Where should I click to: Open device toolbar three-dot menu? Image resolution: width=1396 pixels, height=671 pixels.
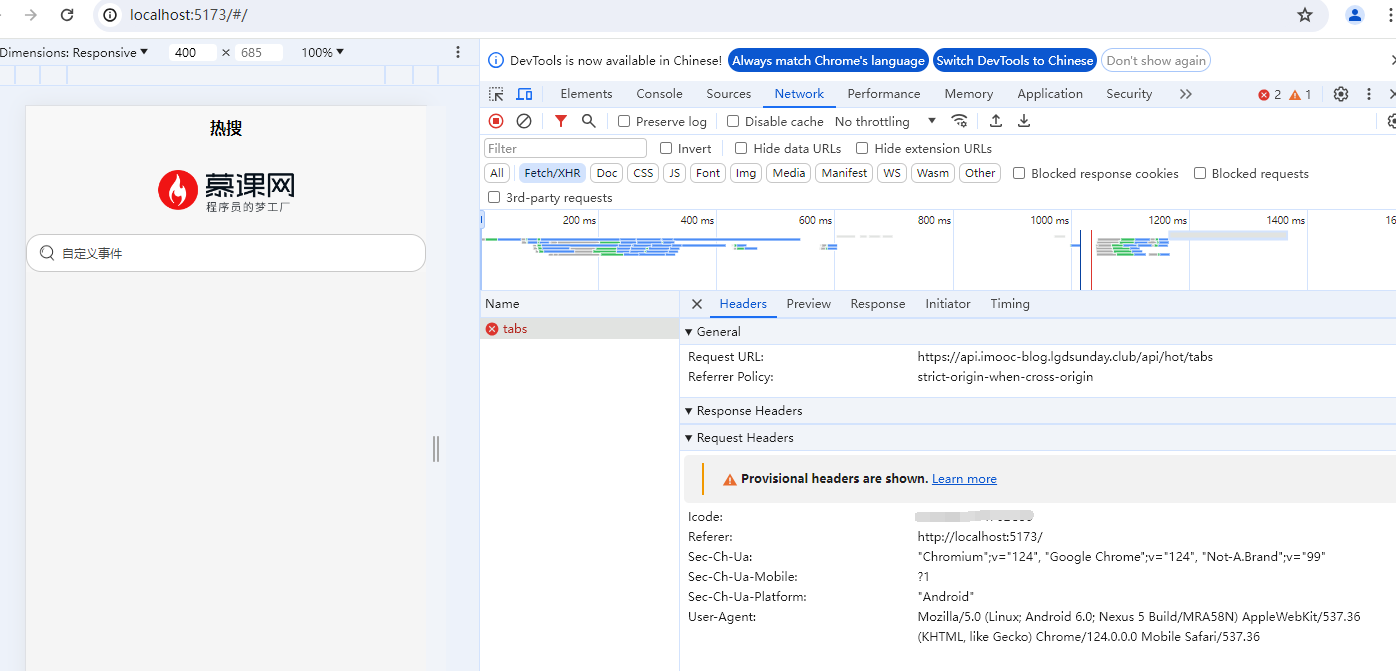click(458, 52)
